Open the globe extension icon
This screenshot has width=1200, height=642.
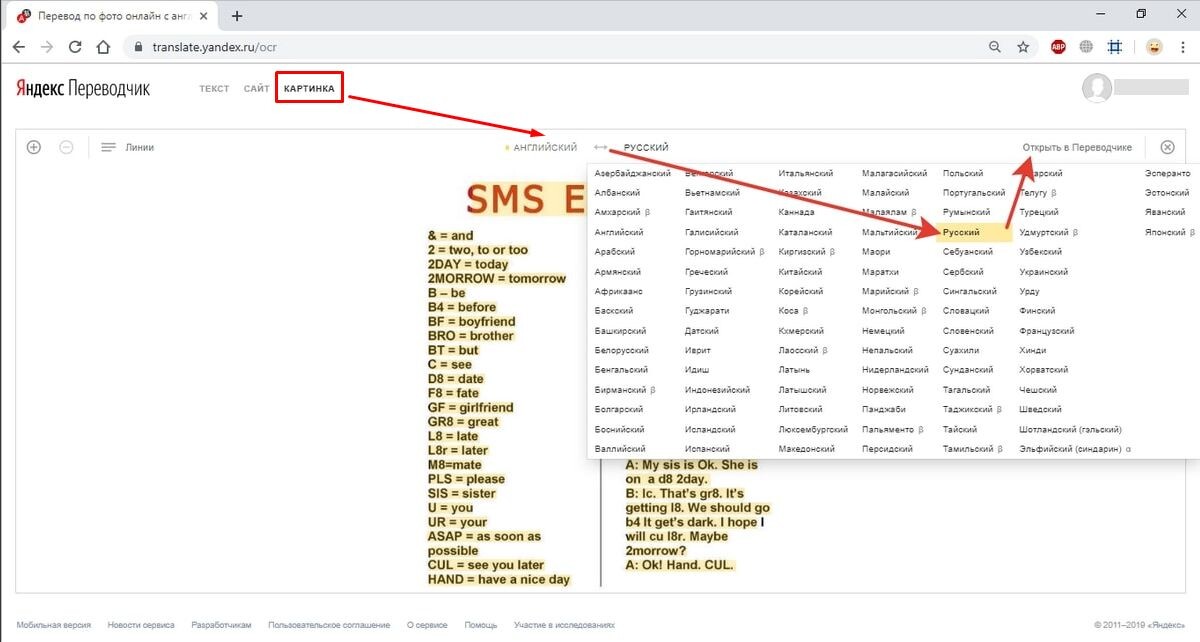pyautogui.click(x=1086, y=47)
